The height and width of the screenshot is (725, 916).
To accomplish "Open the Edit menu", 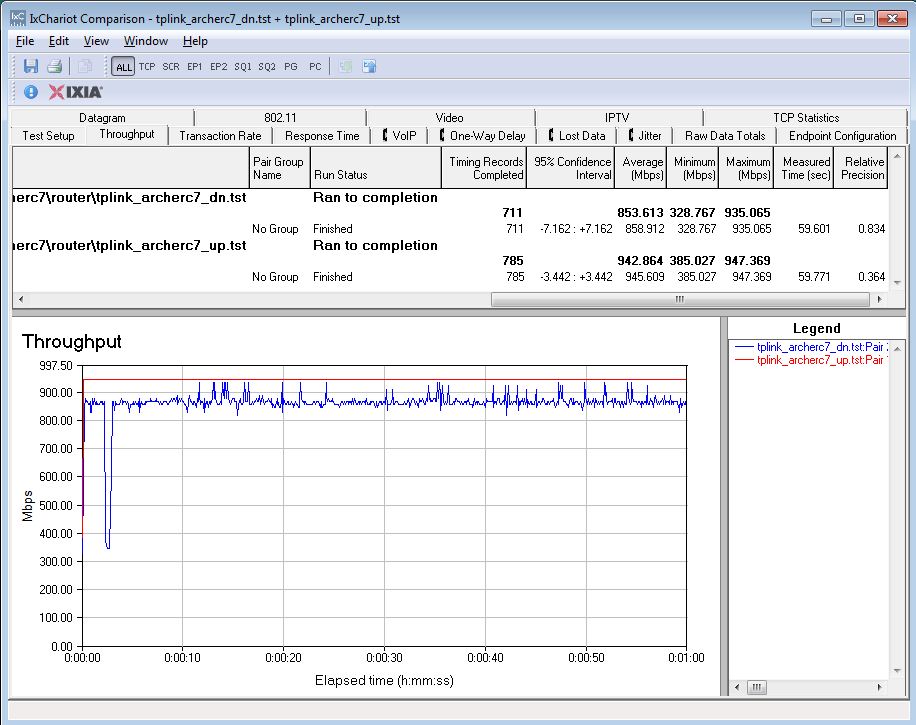I will (58, 41).
